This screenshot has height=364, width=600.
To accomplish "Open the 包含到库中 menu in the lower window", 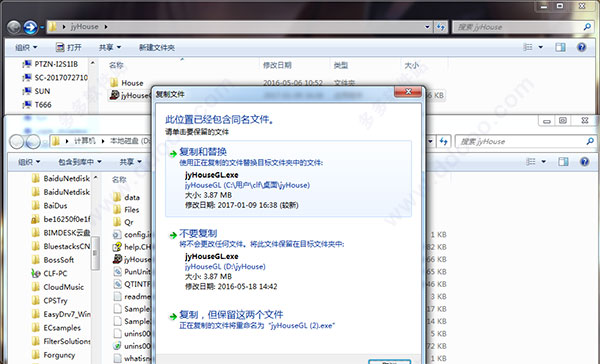I will click(x=80, y=162).
